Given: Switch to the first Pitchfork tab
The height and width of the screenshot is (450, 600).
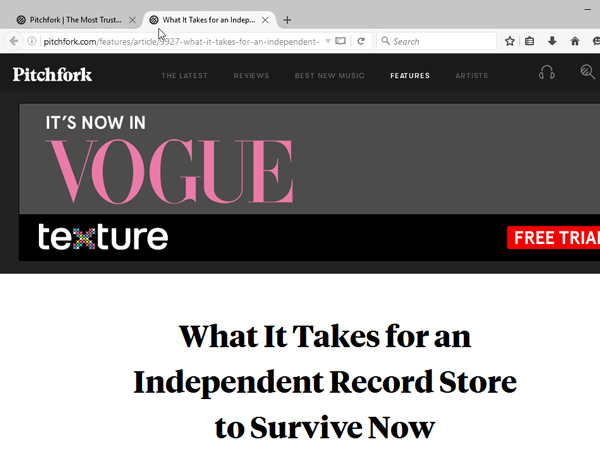Looking at the screenshot, I should 70,19.
